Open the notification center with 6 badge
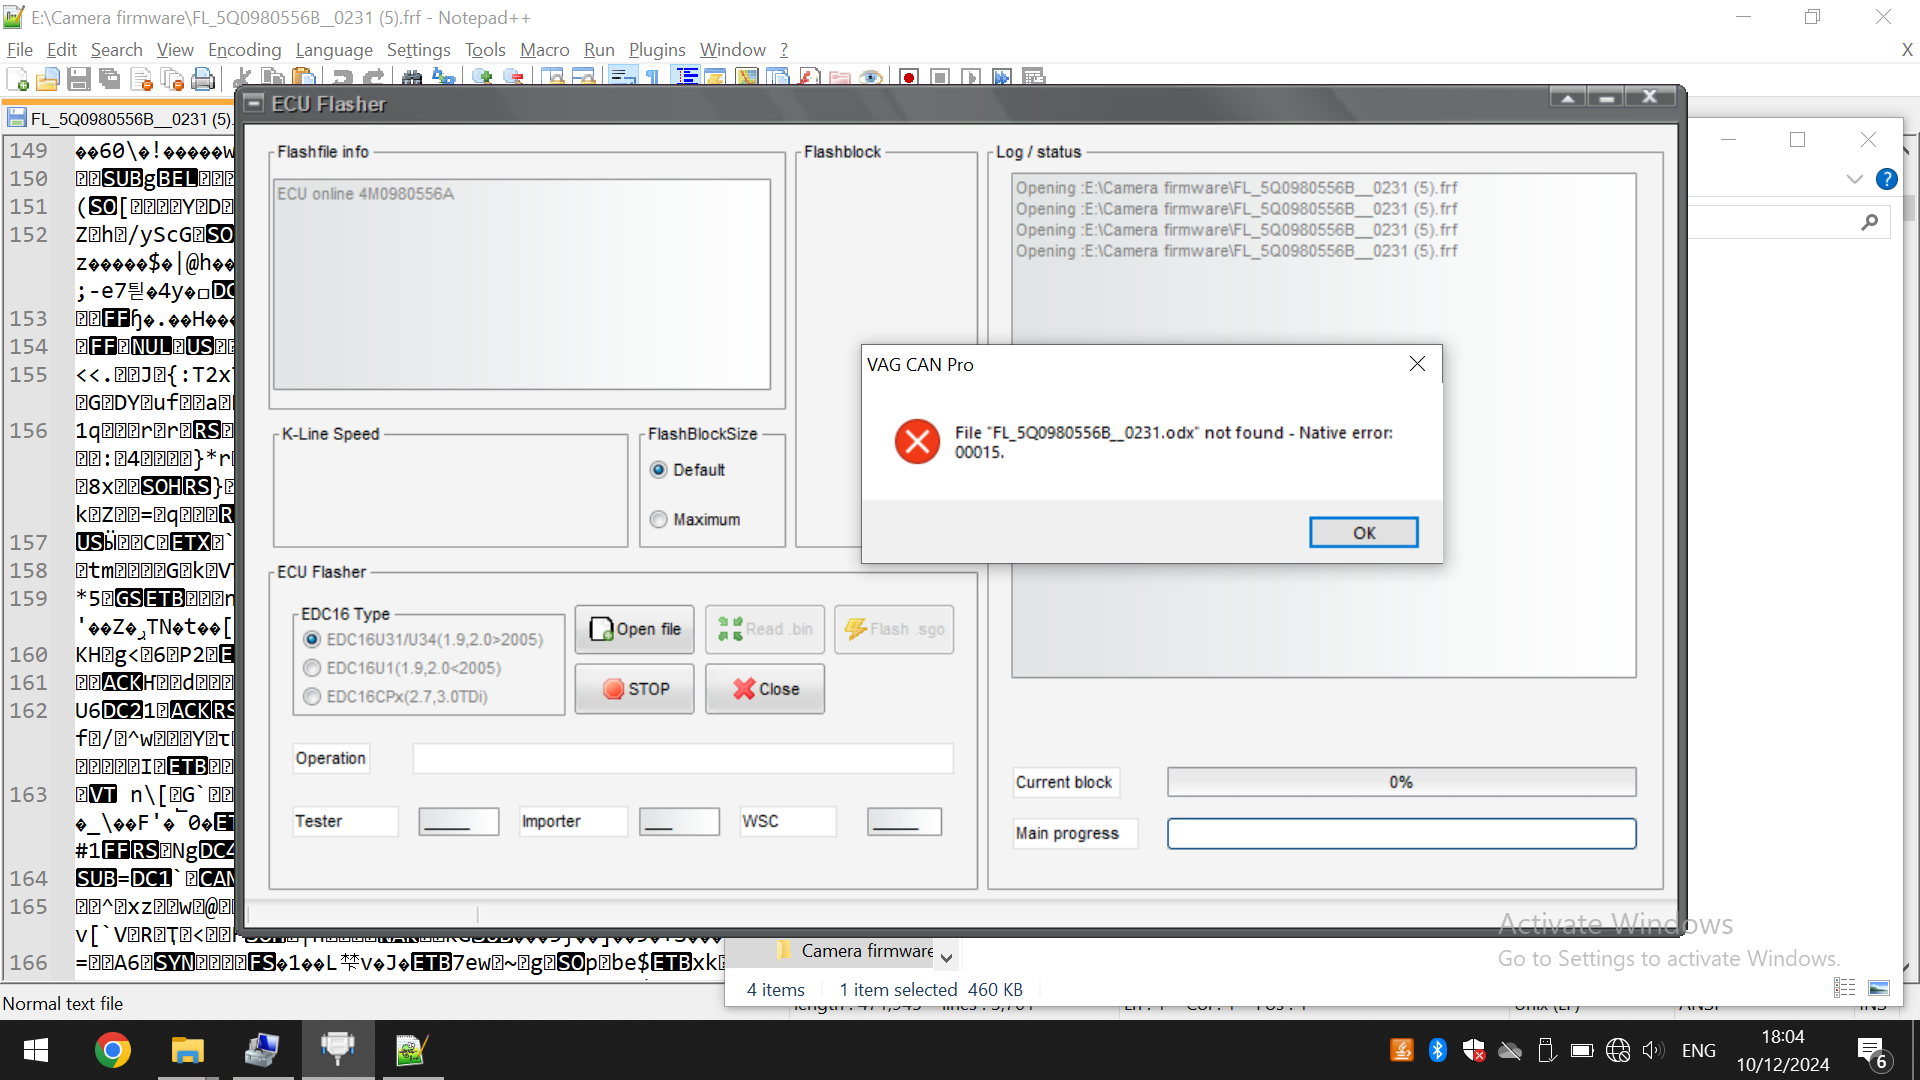 pyautogui.click(x=1873, y=1052)
